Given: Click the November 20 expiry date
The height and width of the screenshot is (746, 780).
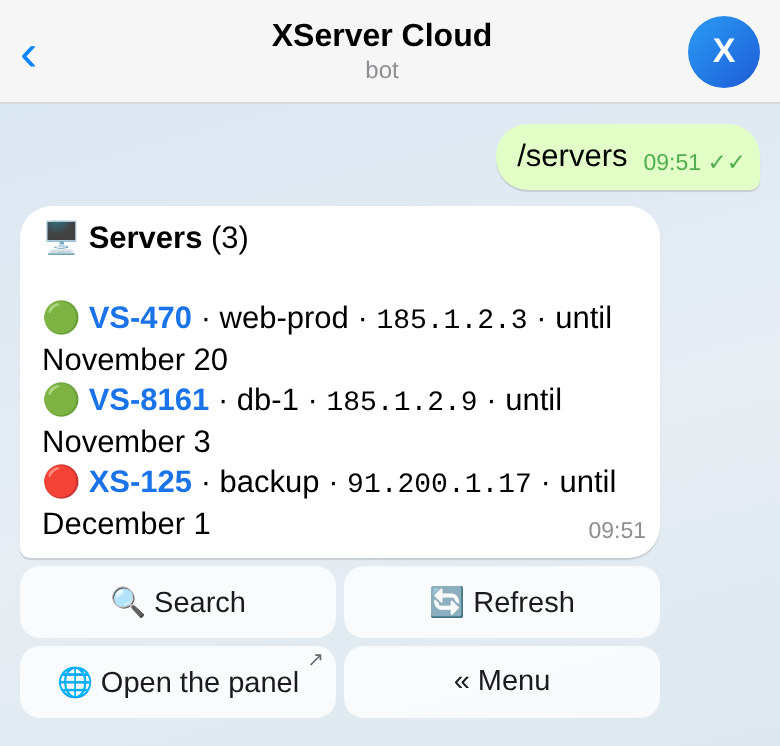Looking at the screenshot, I should click(135, 360).
